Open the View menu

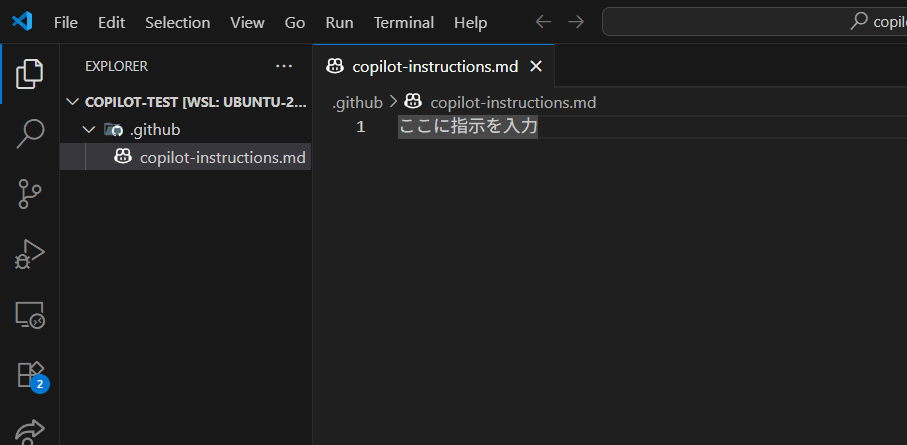pos(248,23)
